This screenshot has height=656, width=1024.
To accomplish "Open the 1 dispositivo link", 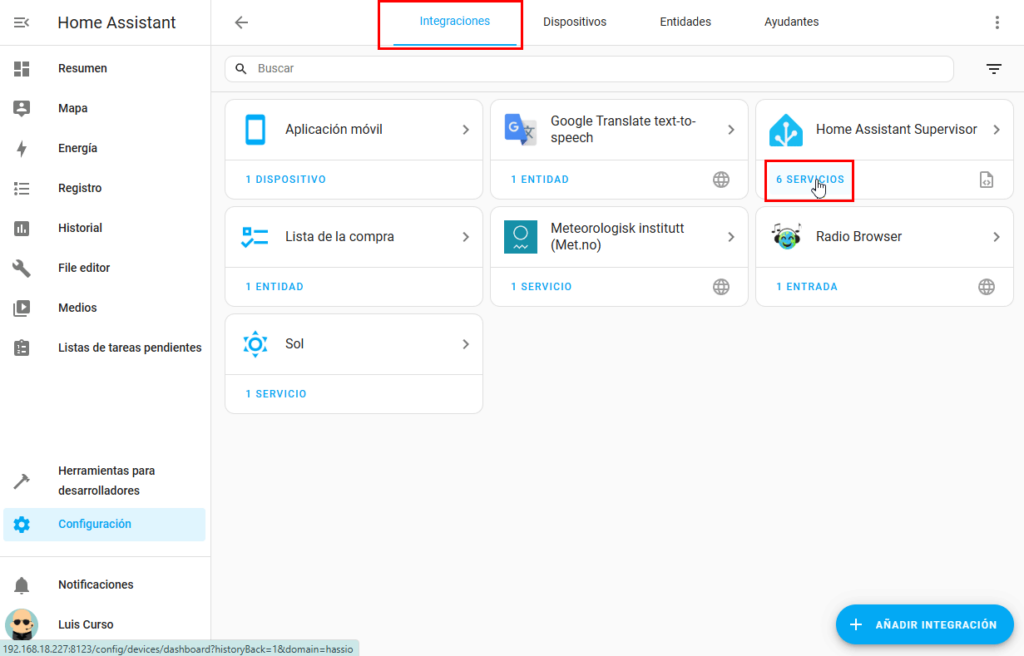I will [286, 180].
